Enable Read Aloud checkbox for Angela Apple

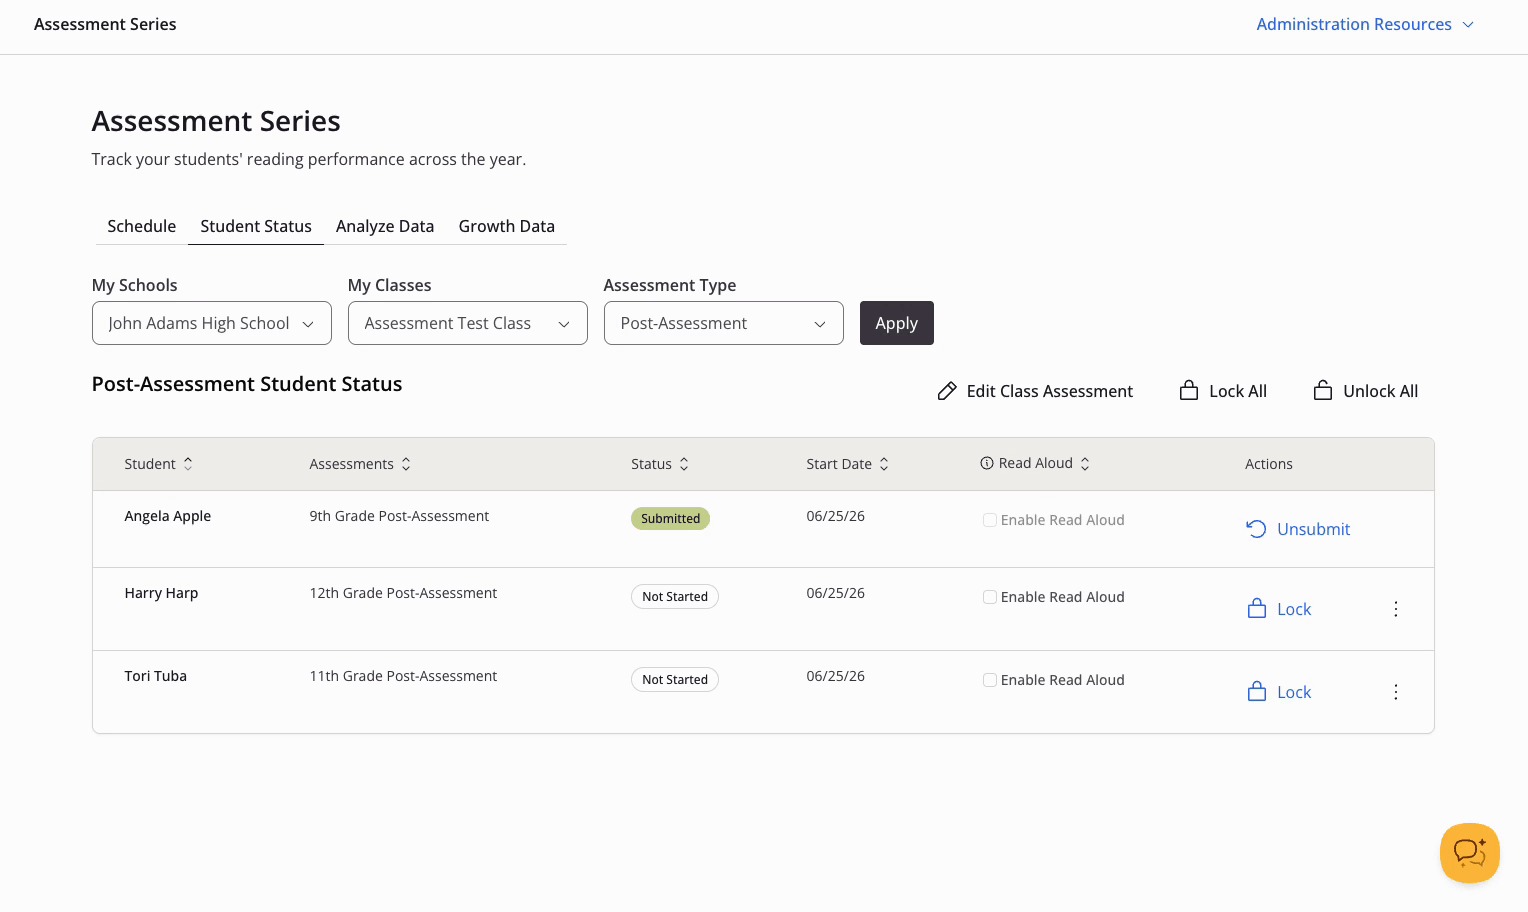(990, 520)
